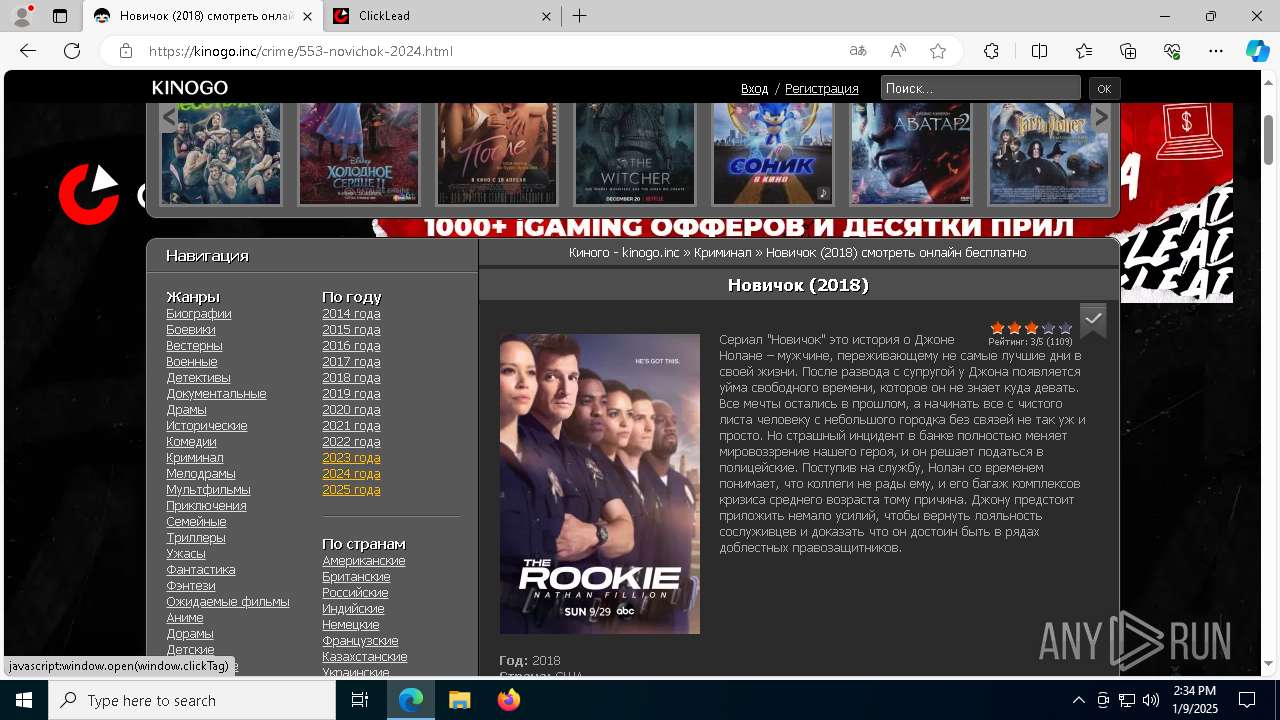This screenshot has width=1280, height=720.
Task: Click the address bar URL
Action: coord(300,51)
